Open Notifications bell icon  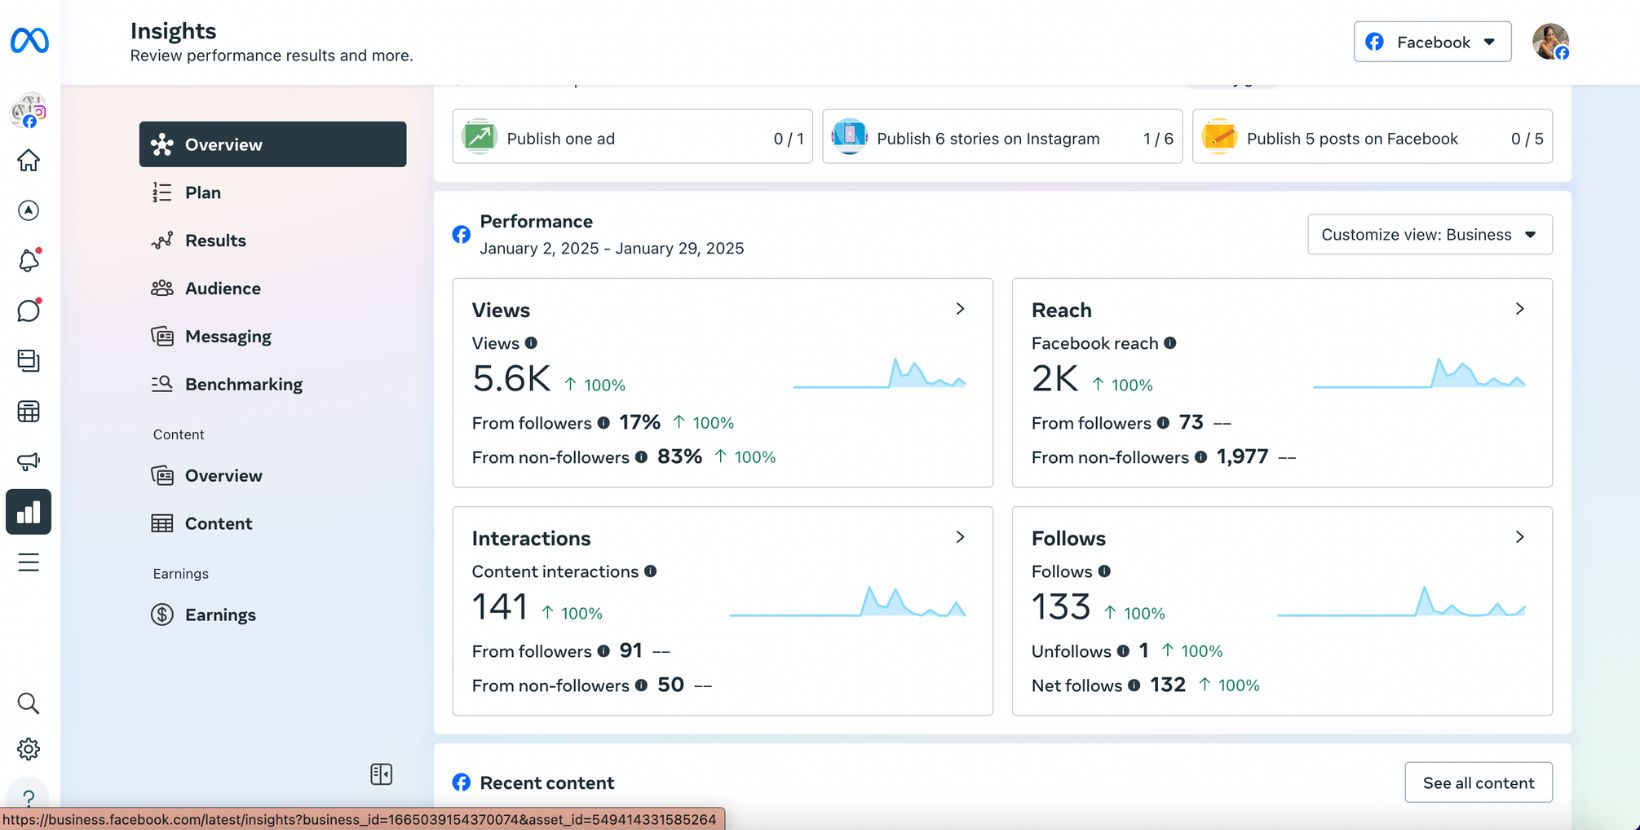pos(29,260)
